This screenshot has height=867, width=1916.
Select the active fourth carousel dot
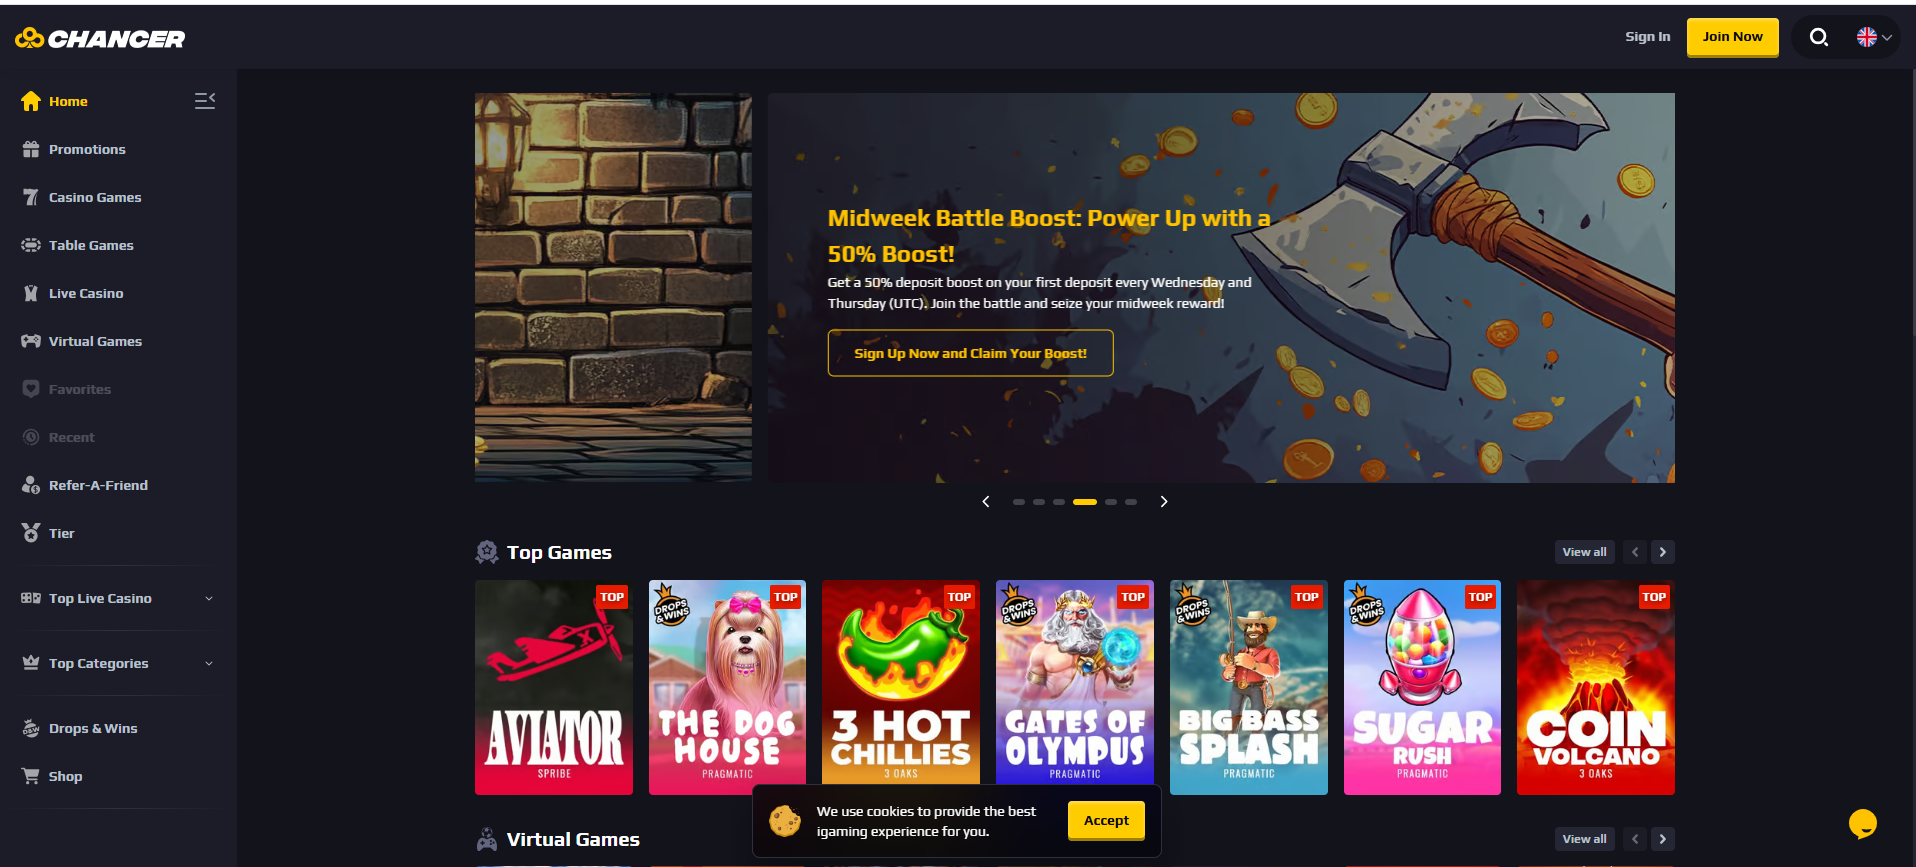tap(1085, 502)
